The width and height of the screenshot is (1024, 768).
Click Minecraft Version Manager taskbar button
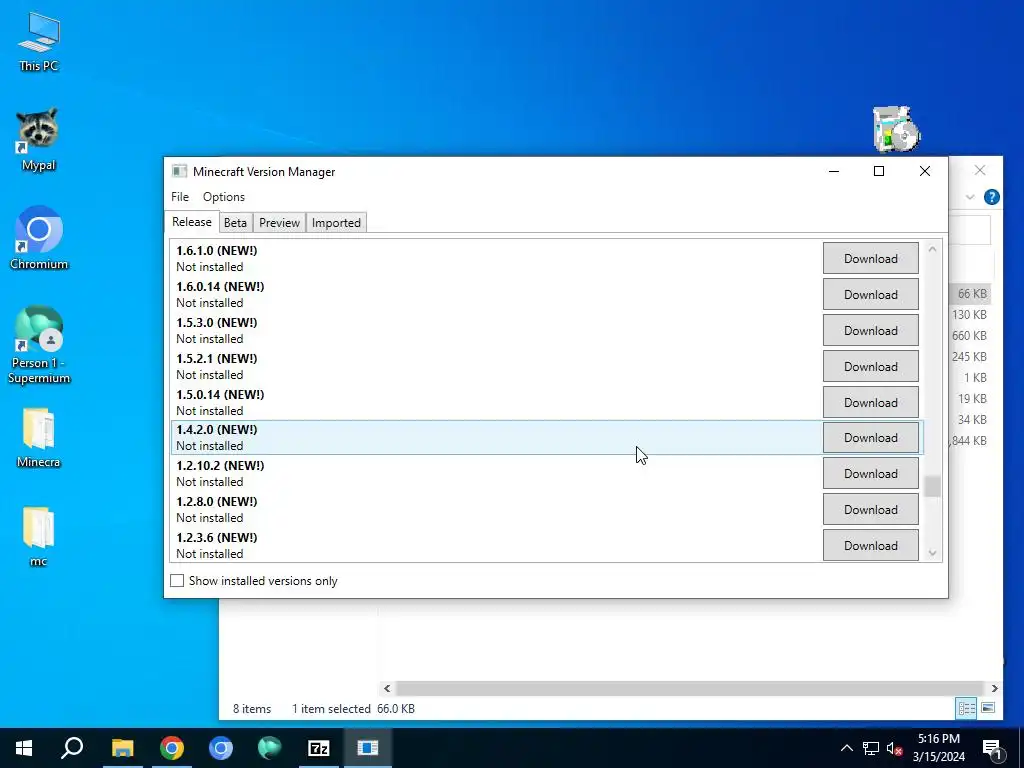pos(368,748)
